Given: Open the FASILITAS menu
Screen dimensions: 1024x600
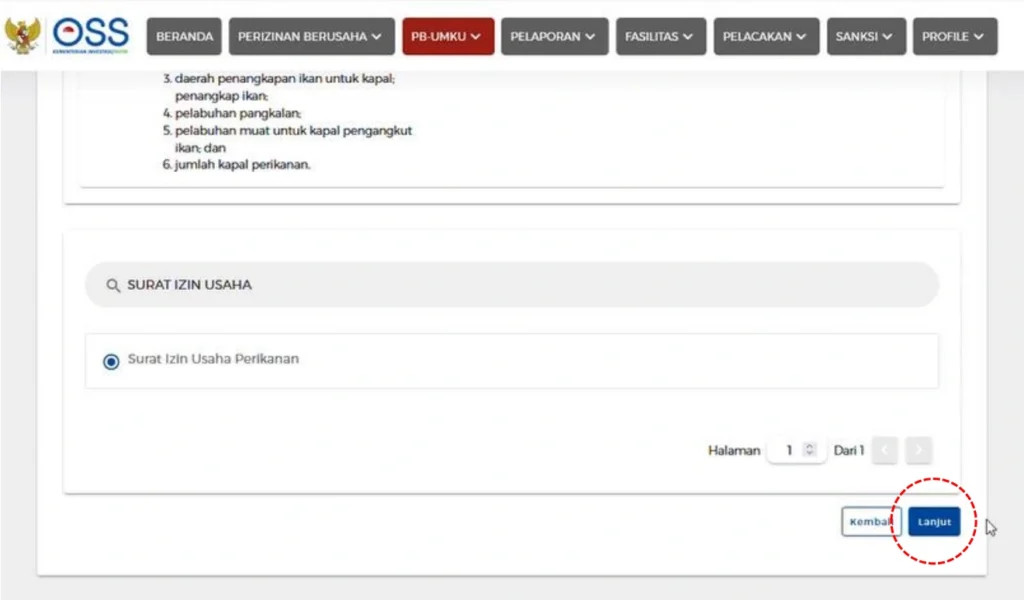Looking at the screenshot, I should tap(659, 37).
